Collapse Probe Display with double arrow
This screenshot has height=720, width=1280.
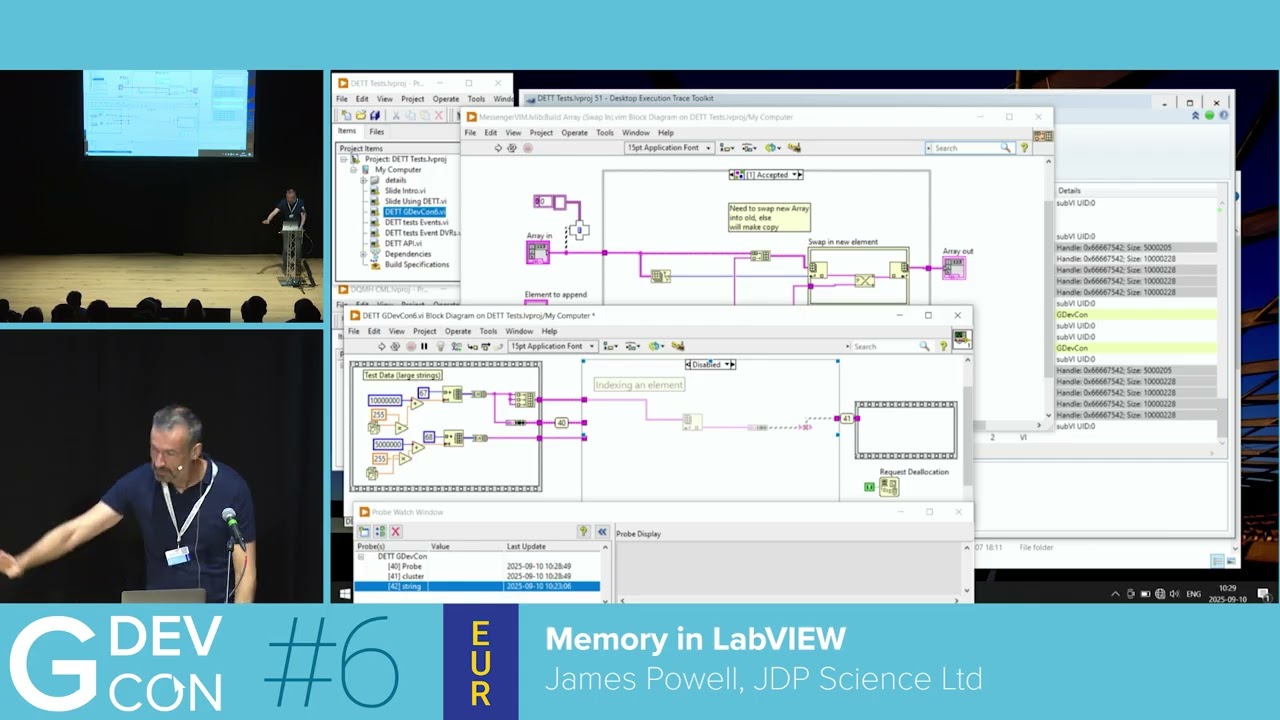pyautogui.click(x=602, y=531)
